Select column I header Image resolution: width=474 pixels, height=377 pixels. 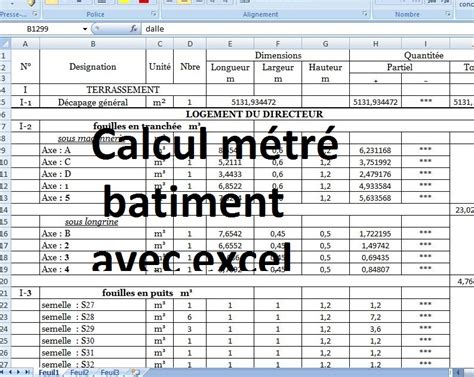coord(426,44)
